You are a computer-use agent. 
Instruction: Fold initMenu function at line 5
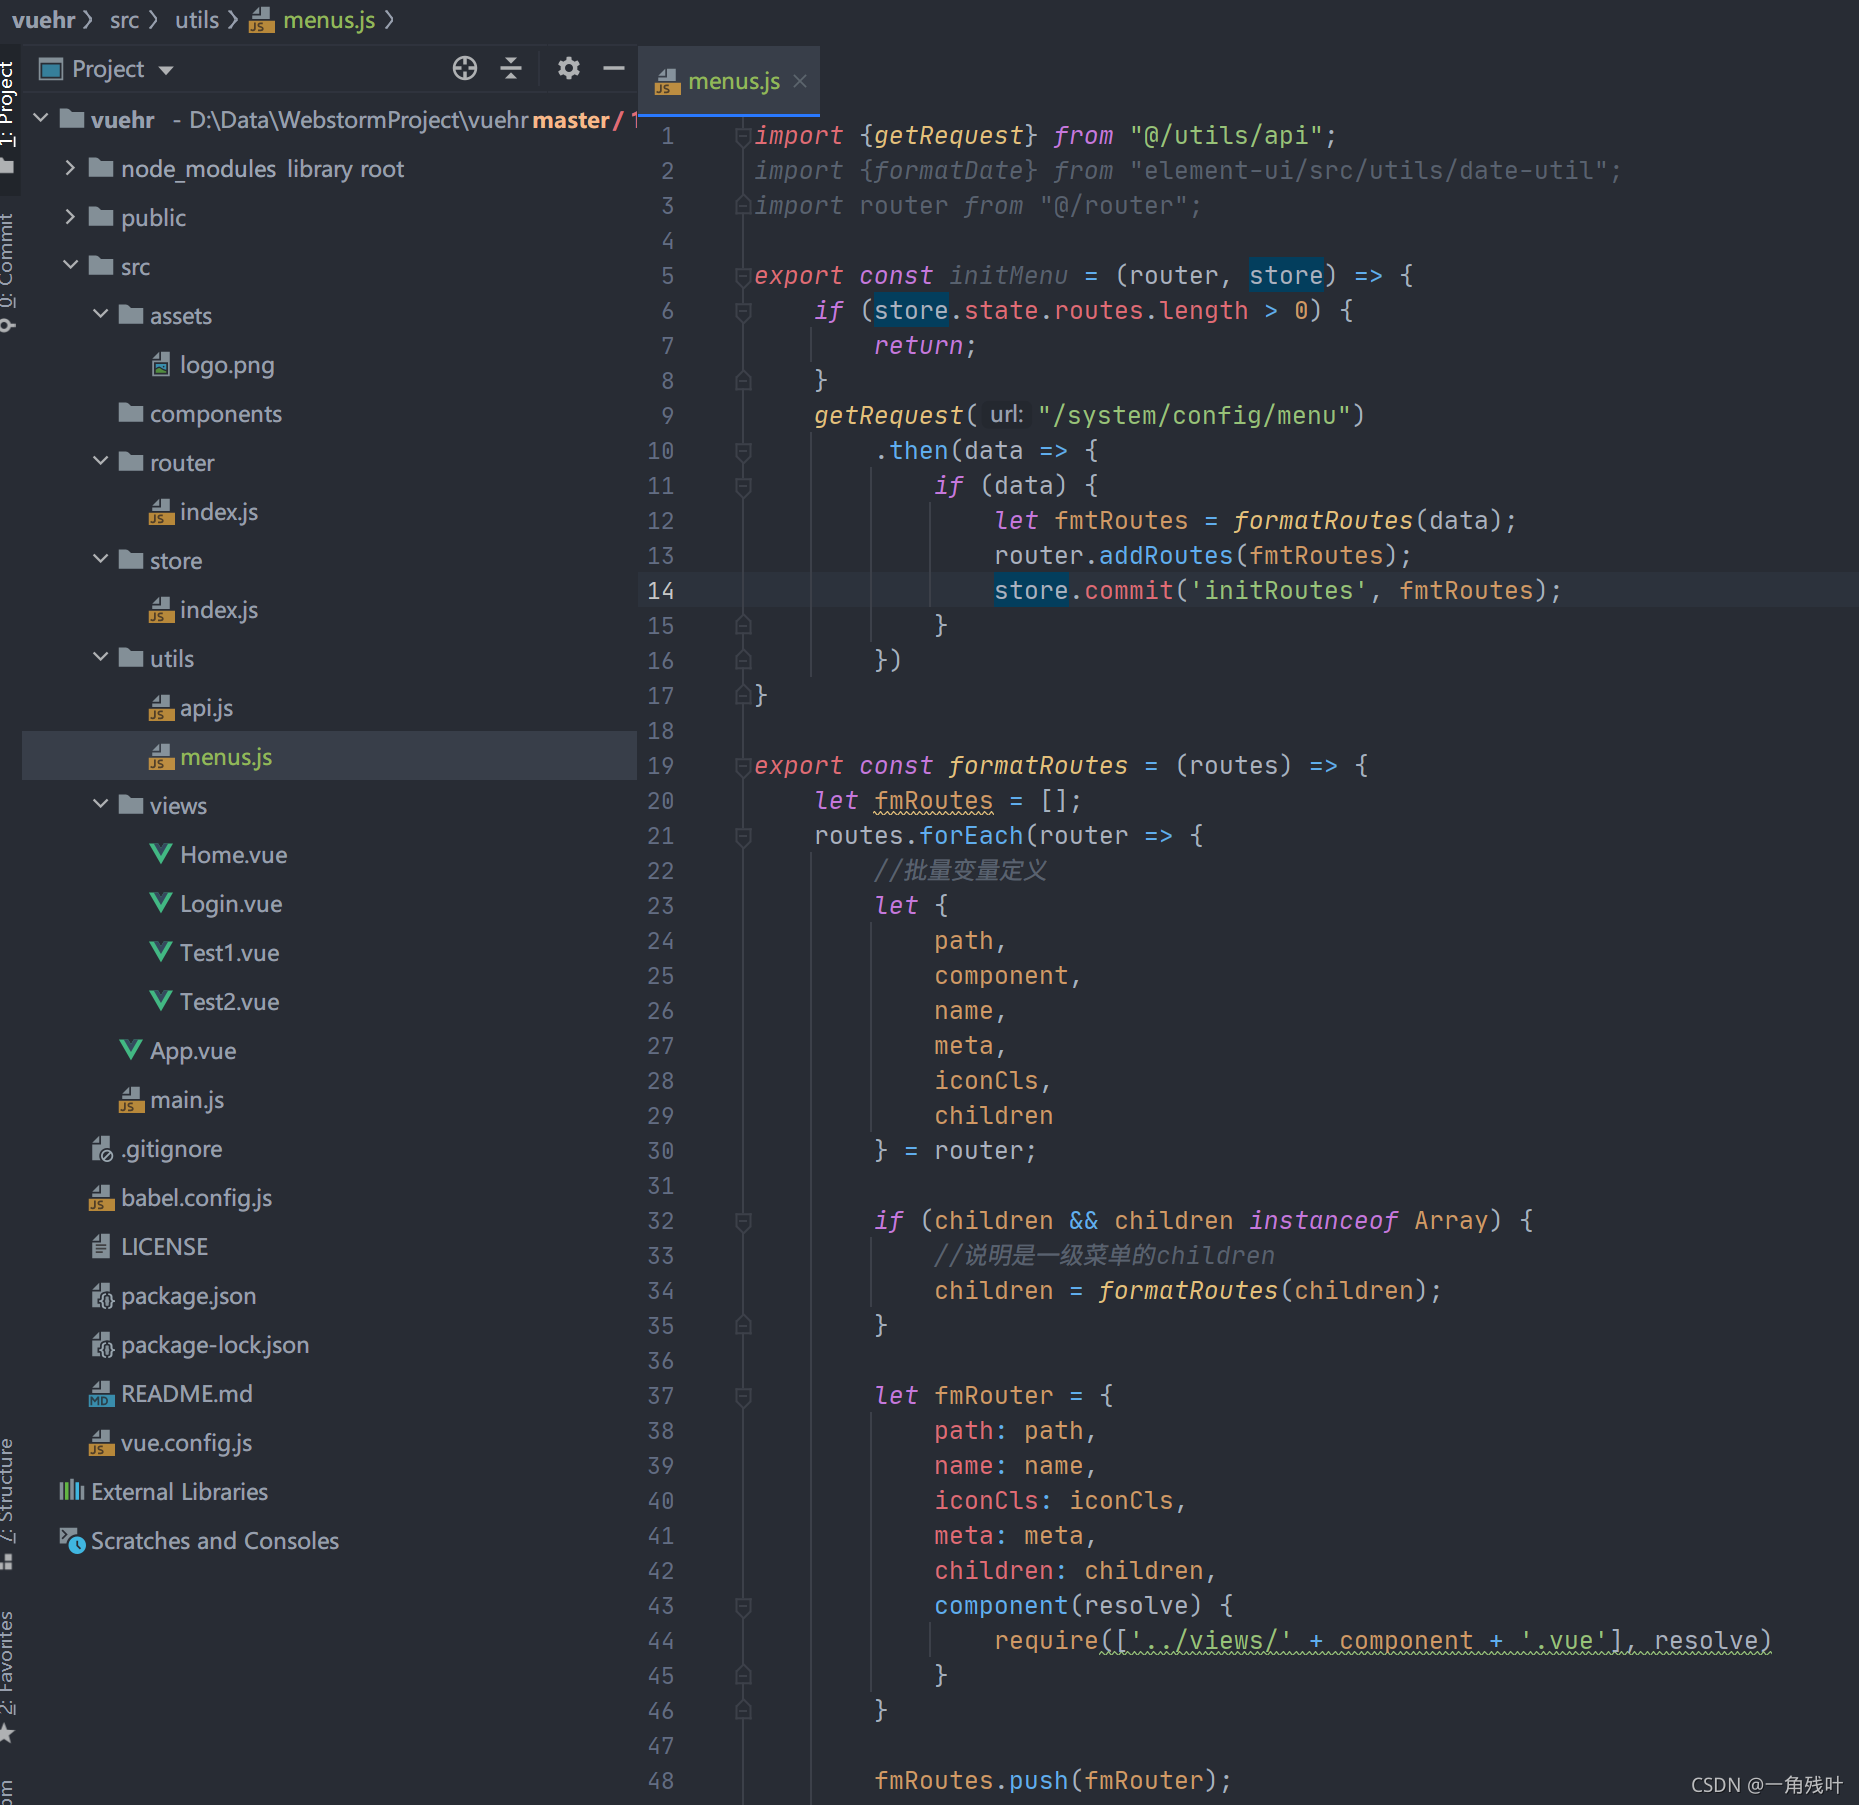click(743, 276)
